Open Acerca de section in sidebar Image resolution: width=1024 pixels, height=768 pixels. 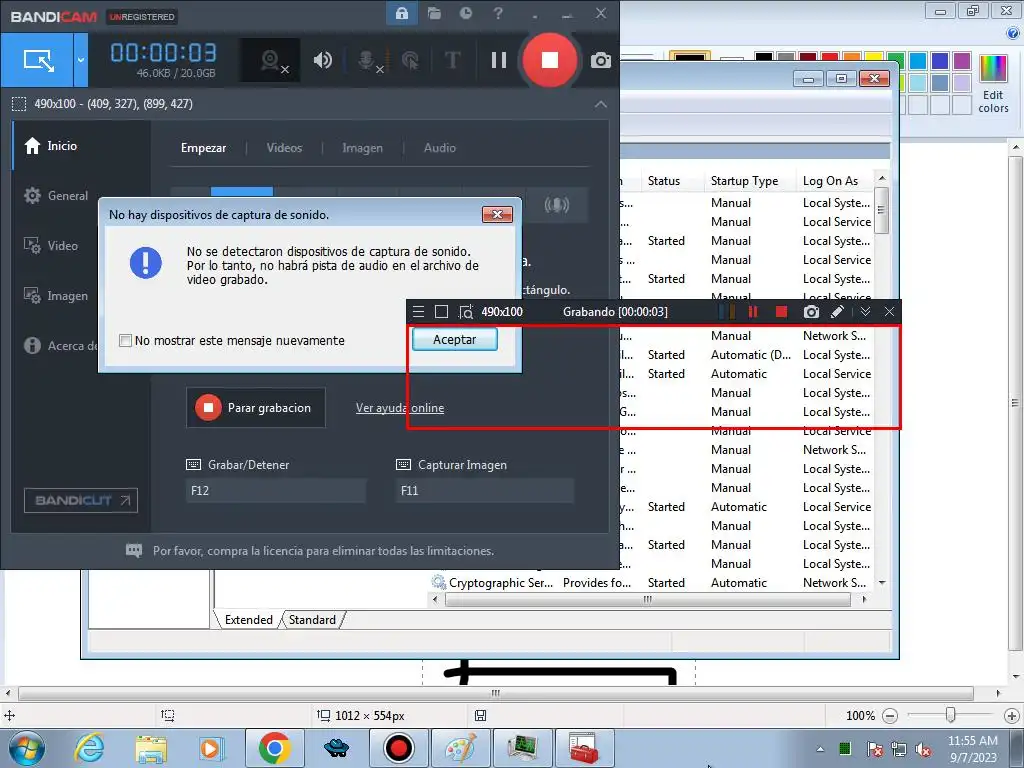coord(60,345)
